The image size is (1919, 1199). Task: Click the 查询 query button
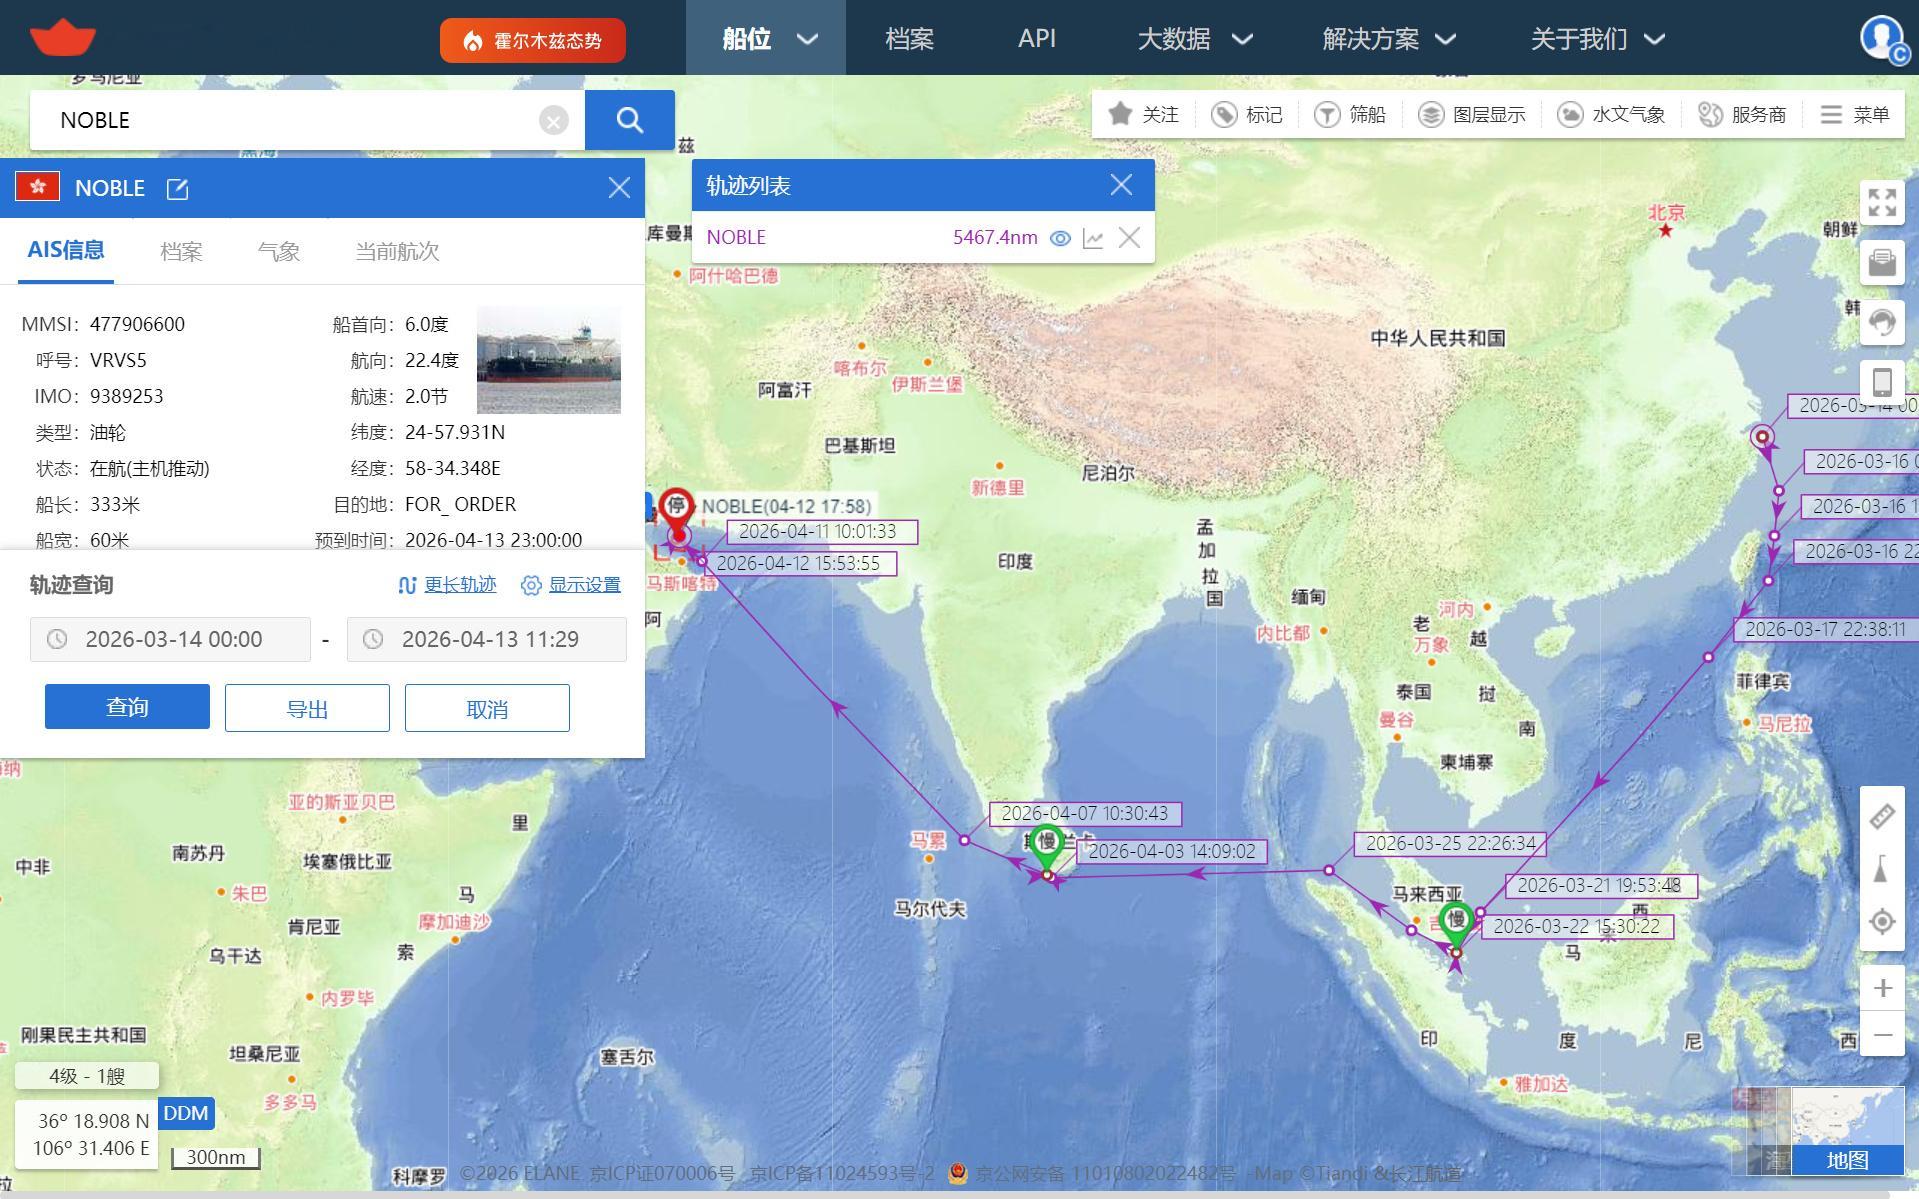(126, 707)
